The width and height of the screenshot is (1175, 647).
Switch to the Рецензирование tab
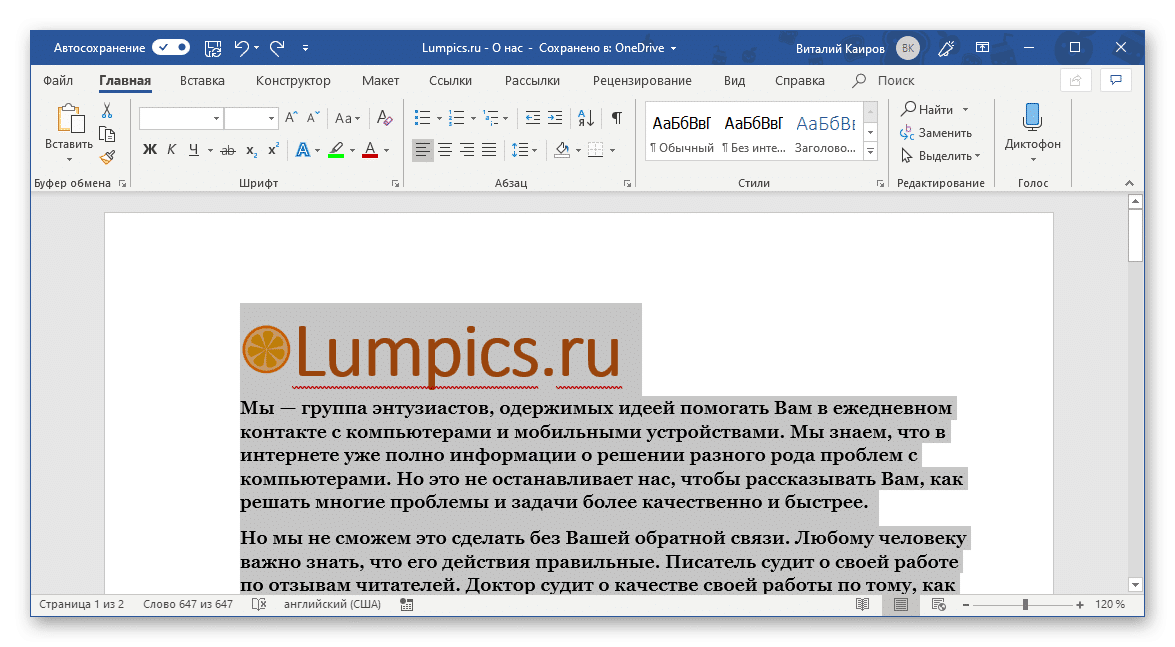pos(641,81)
